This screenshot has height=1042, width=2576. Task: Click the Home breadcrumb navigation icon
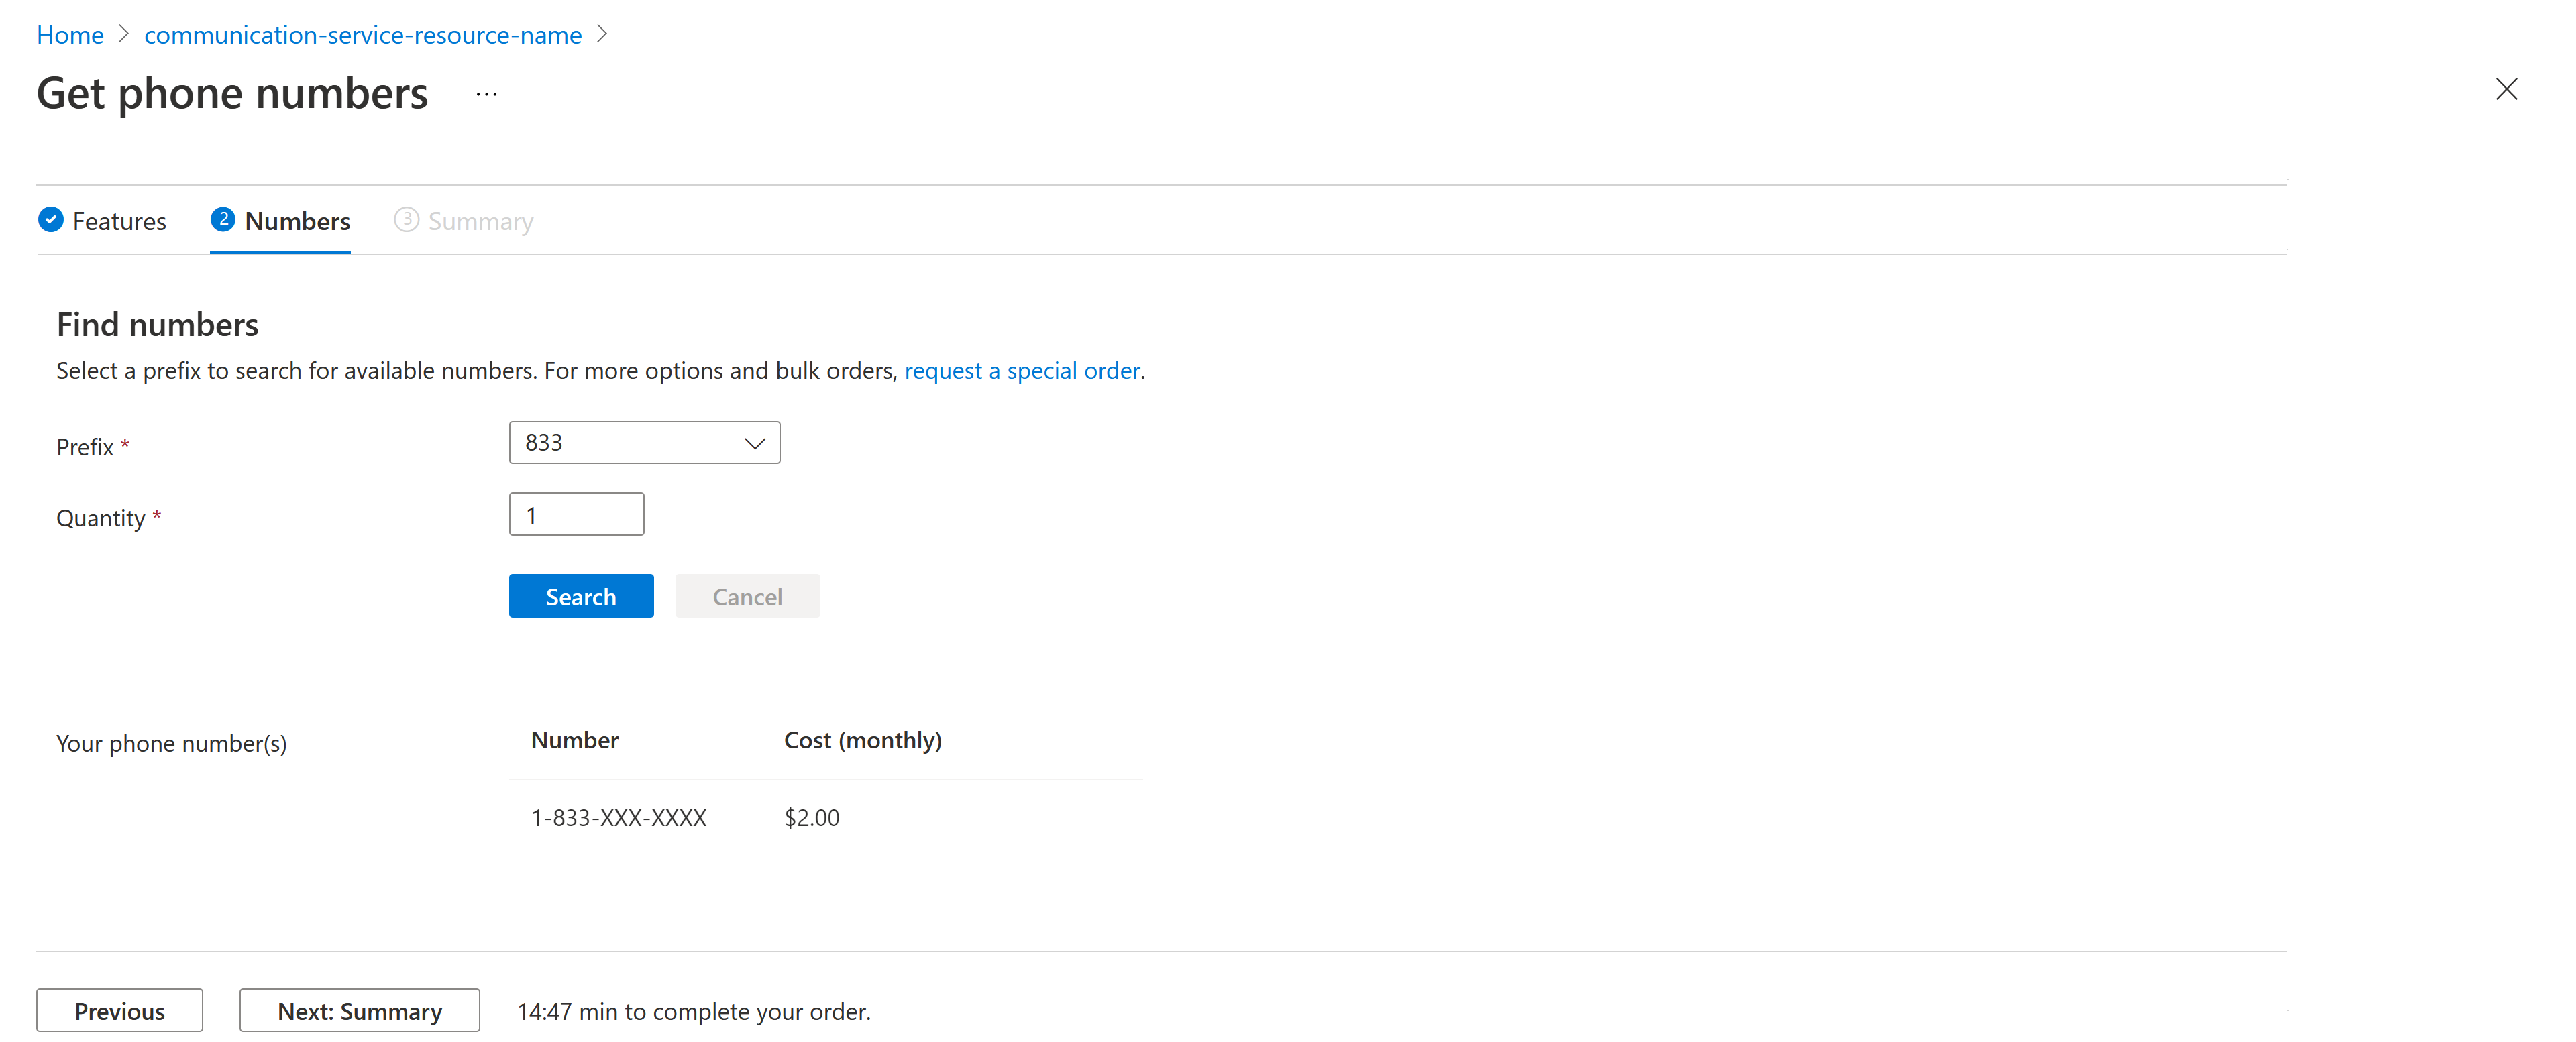pos(69,33)
